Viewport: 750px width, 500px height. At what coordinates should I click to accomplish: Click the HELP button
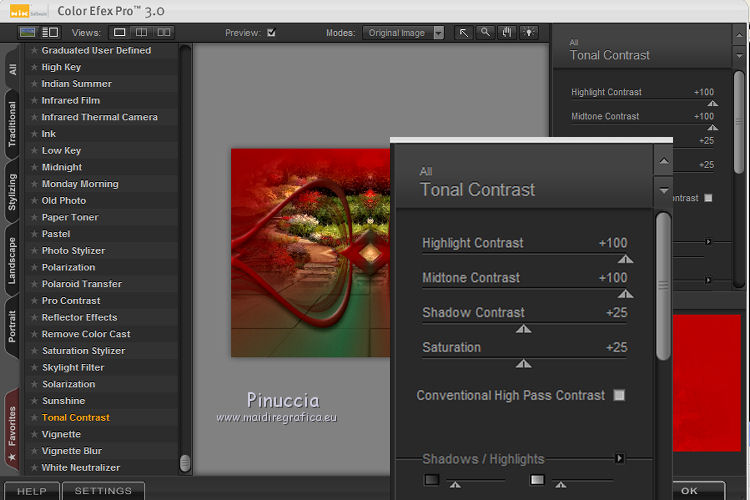(31, 491)
